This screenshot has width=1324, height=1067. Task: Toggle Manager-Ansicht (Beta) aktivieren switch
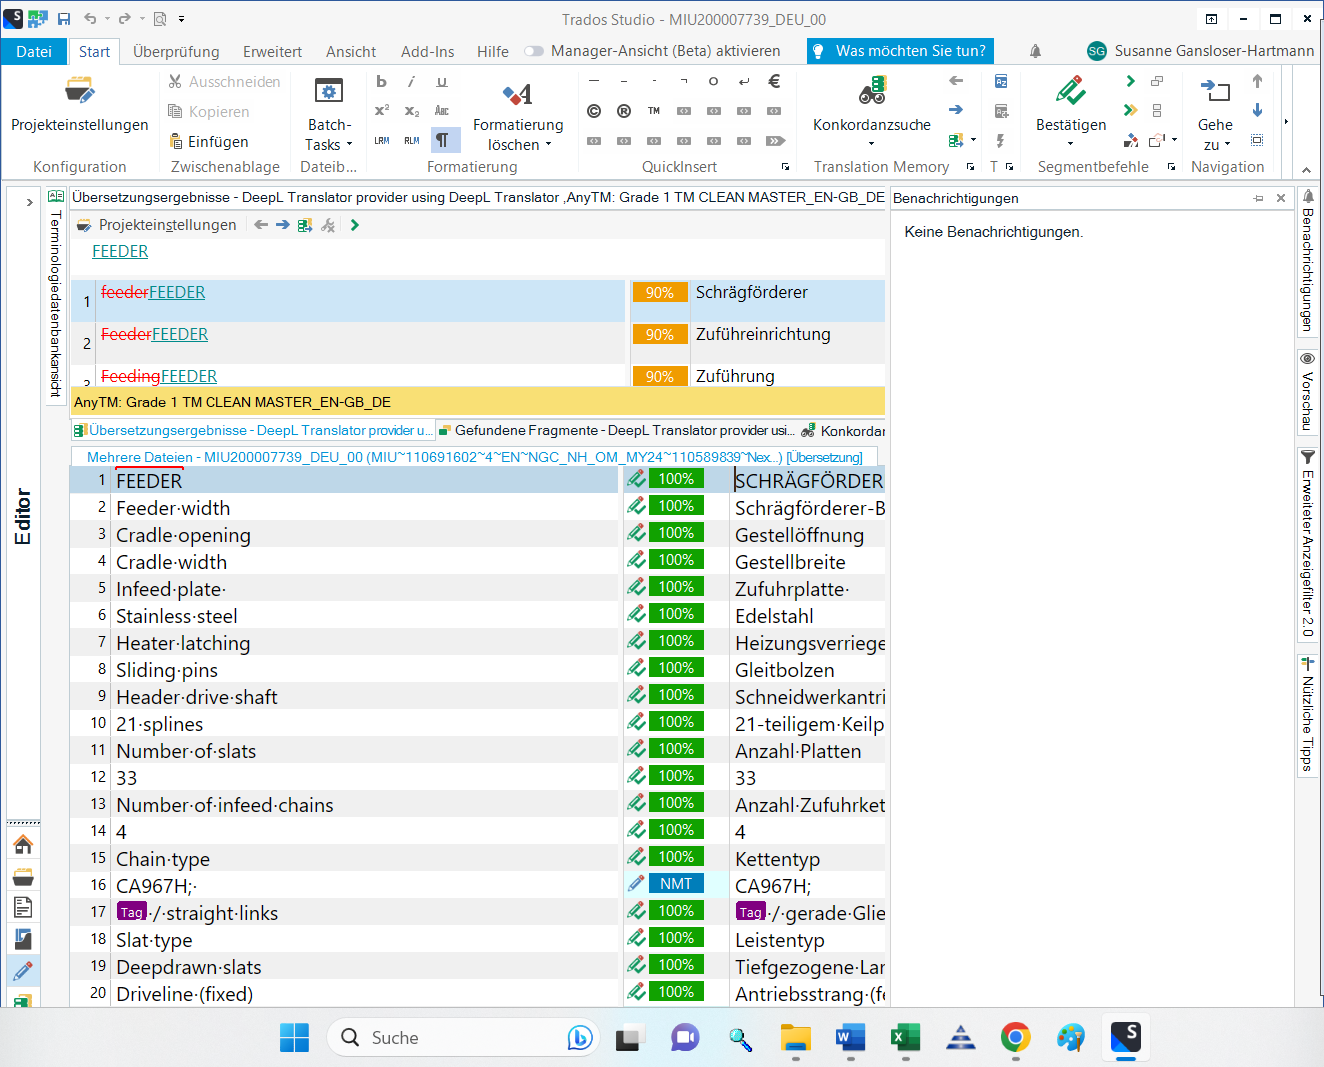tap(535, 51)
